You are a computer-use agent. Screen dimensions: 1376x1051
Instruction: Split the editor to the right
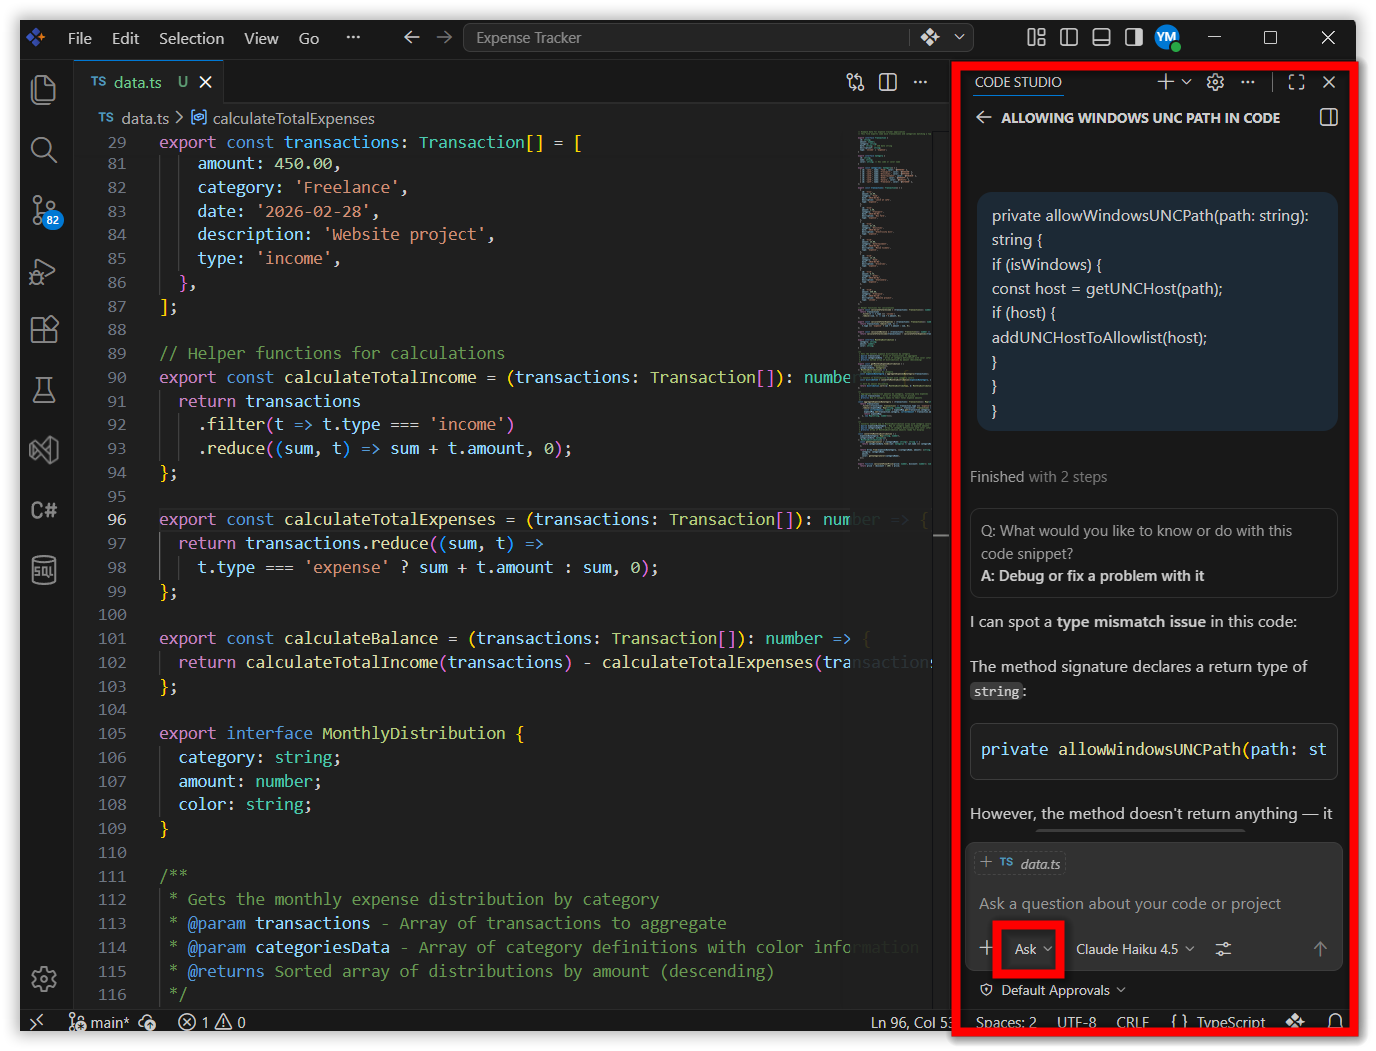click(888, 82)
